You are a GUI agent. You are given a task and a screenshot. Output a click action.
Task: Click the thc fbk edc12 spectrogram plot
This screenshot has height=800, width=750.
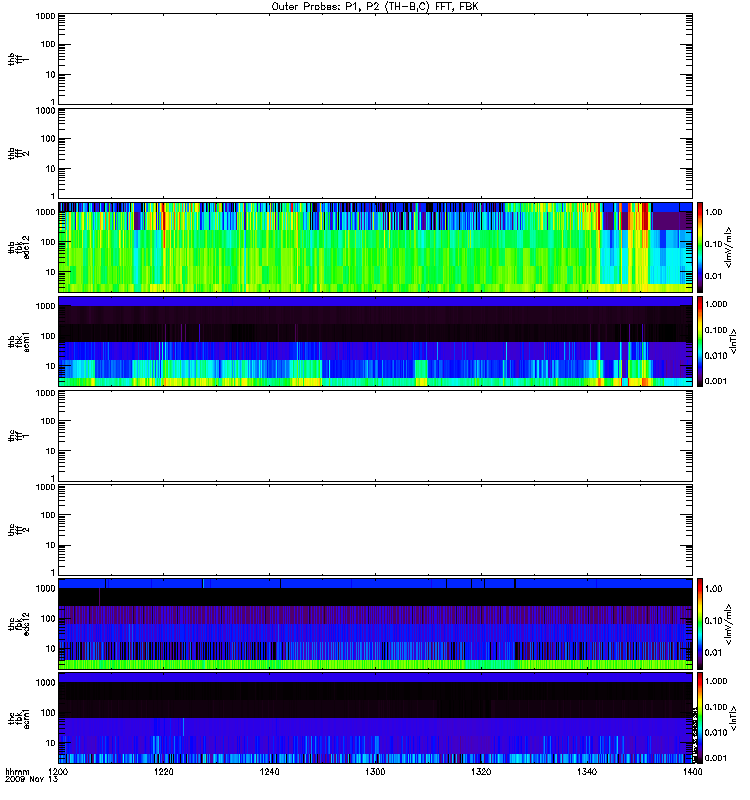375,624
